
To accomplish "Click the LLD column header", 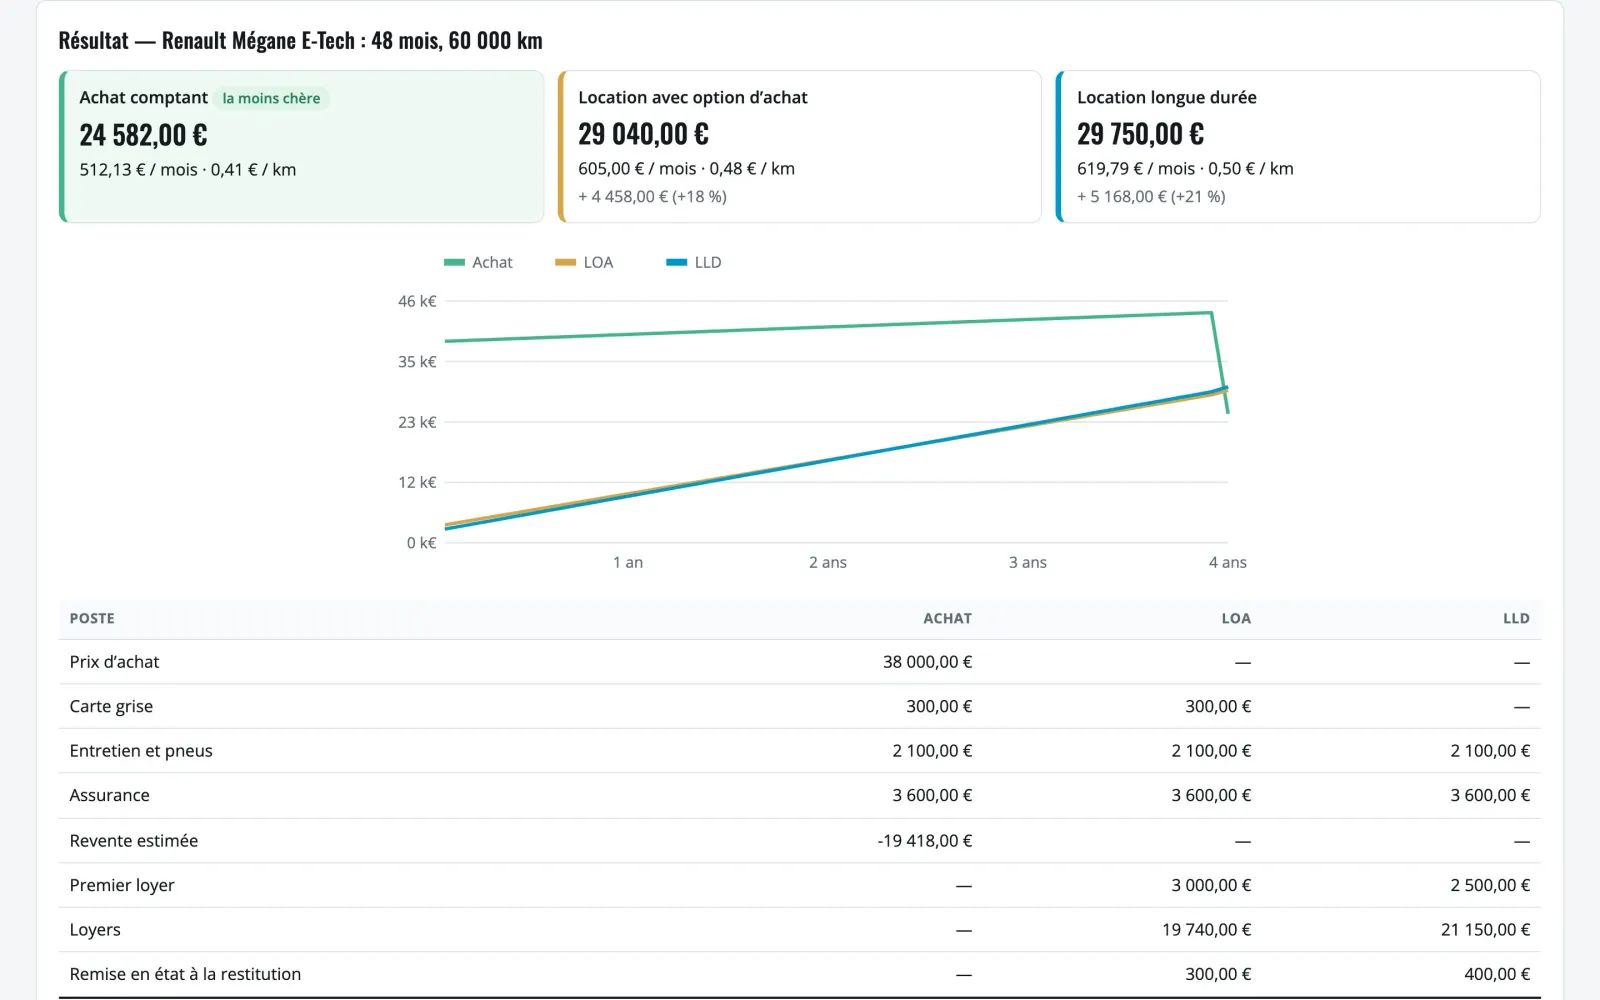I will point(1516,618).
